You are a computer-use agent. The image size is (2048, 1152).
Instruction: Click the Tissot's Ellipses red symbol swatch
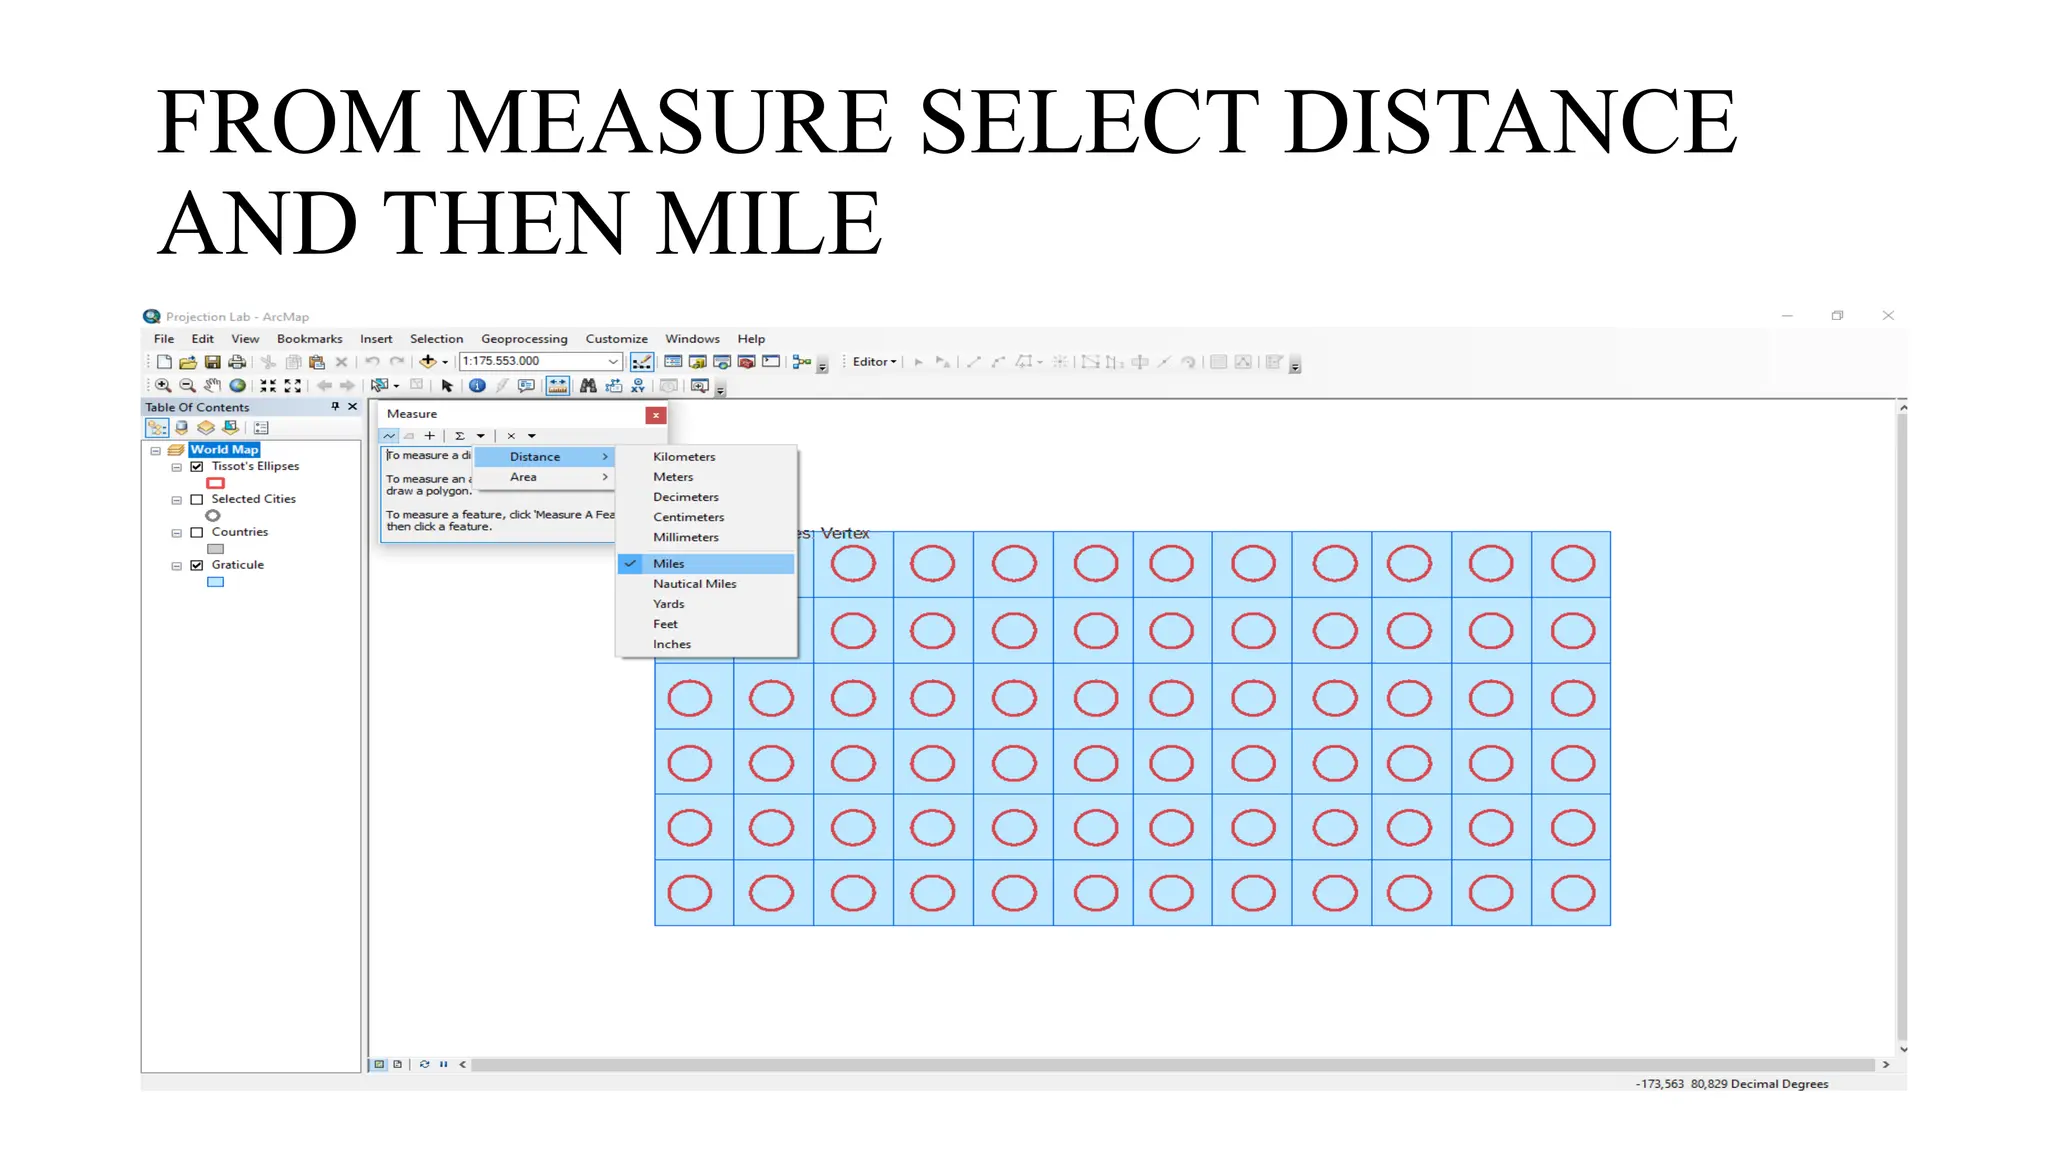[215, 483]
